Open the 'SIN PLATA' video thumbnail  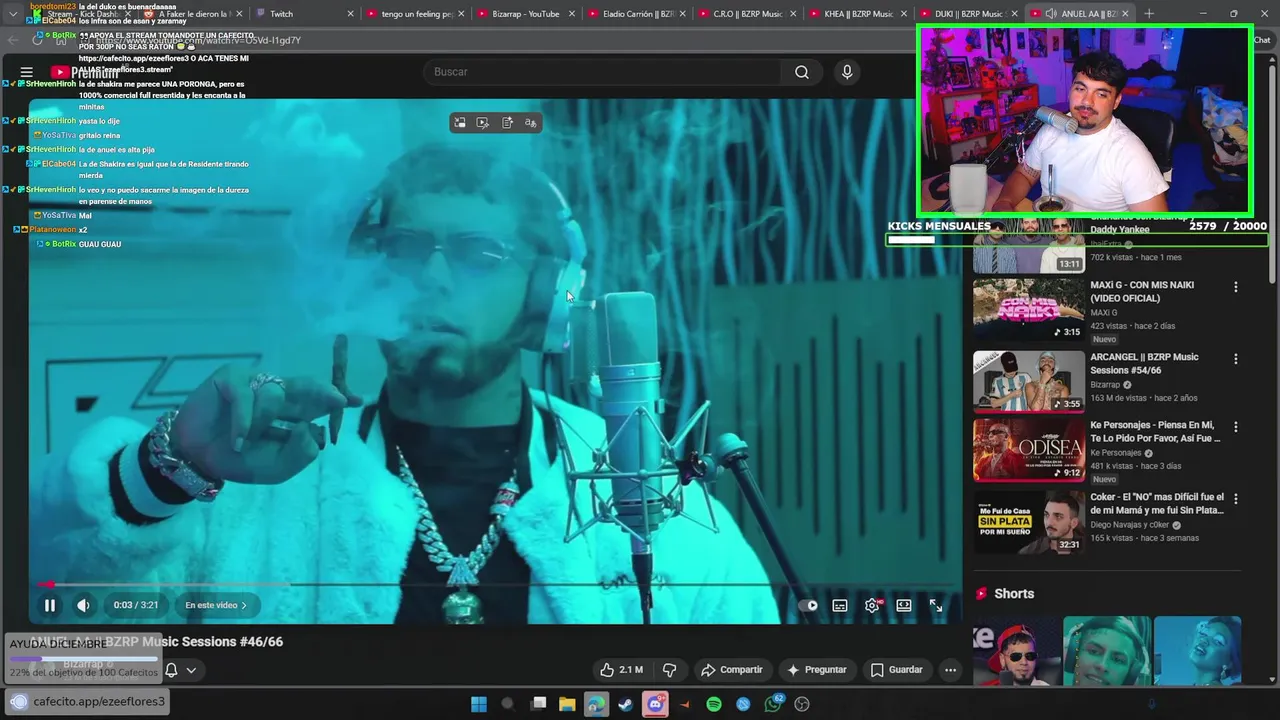coord(1029,522)
